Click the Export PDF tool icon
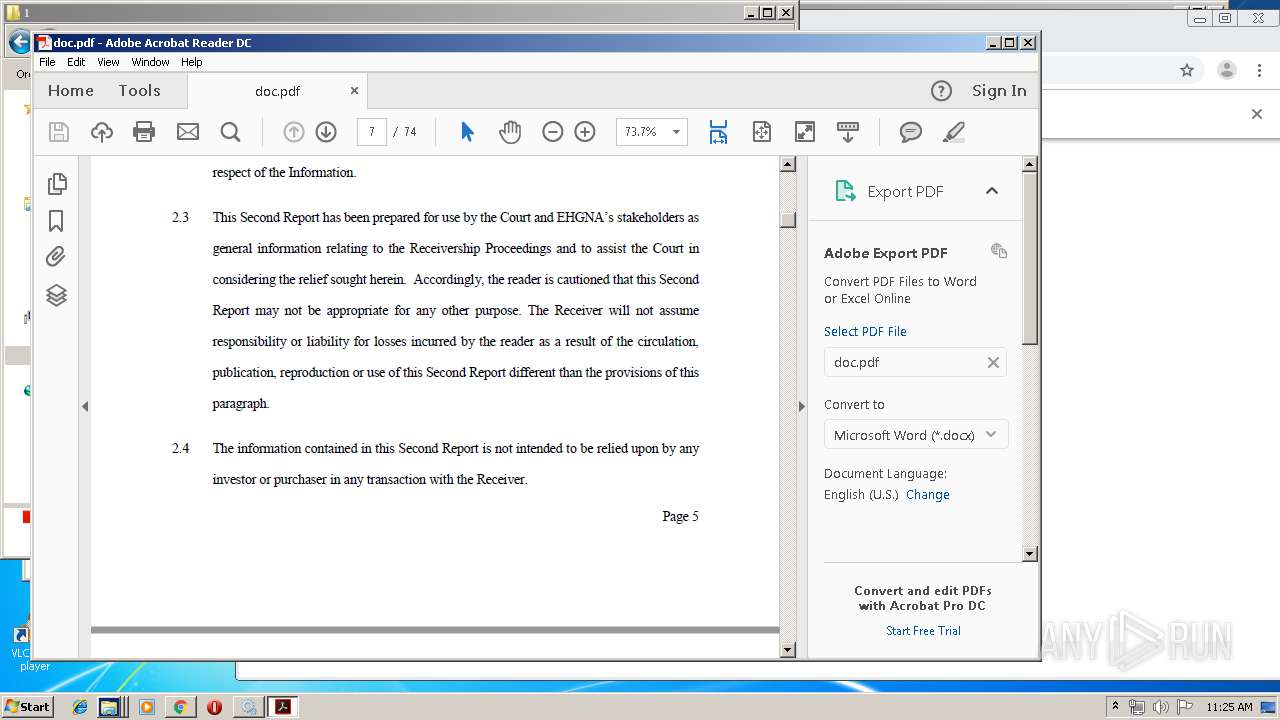 (x=845, y=191)
